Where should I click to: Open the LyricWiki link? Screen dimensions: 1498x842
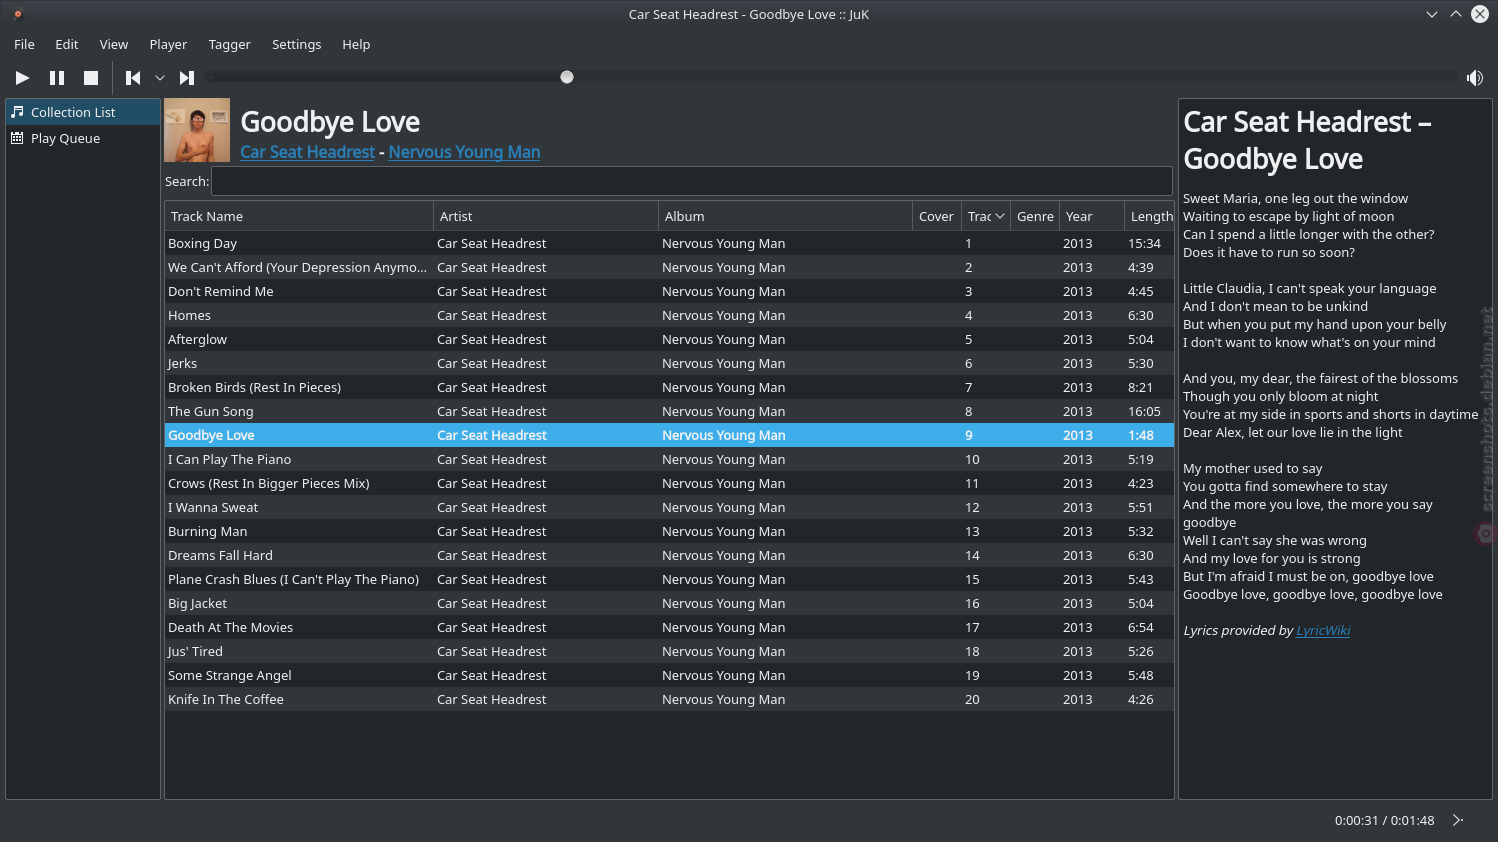[x=1323, y=630]
